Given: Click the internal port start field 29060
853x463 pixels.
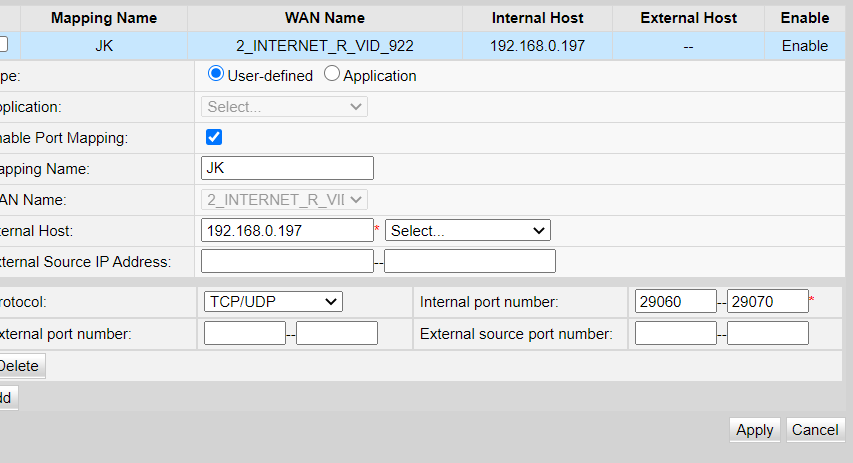Looking at the screenshot, I should coord(675,301).
